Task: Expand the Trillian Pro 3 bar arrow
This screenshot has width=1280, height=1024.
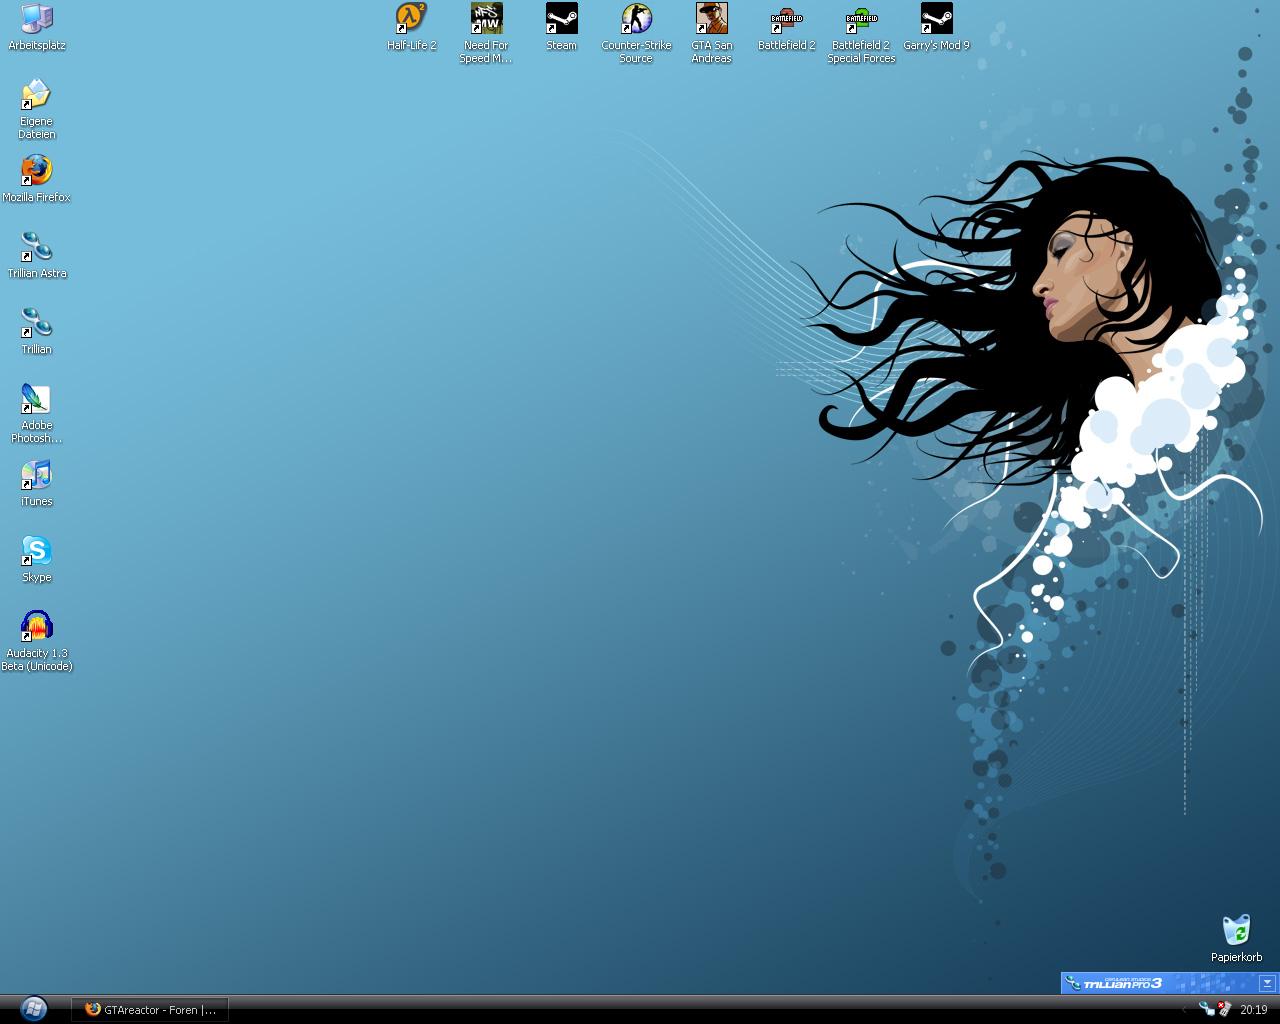Action: coord(1267,983)
